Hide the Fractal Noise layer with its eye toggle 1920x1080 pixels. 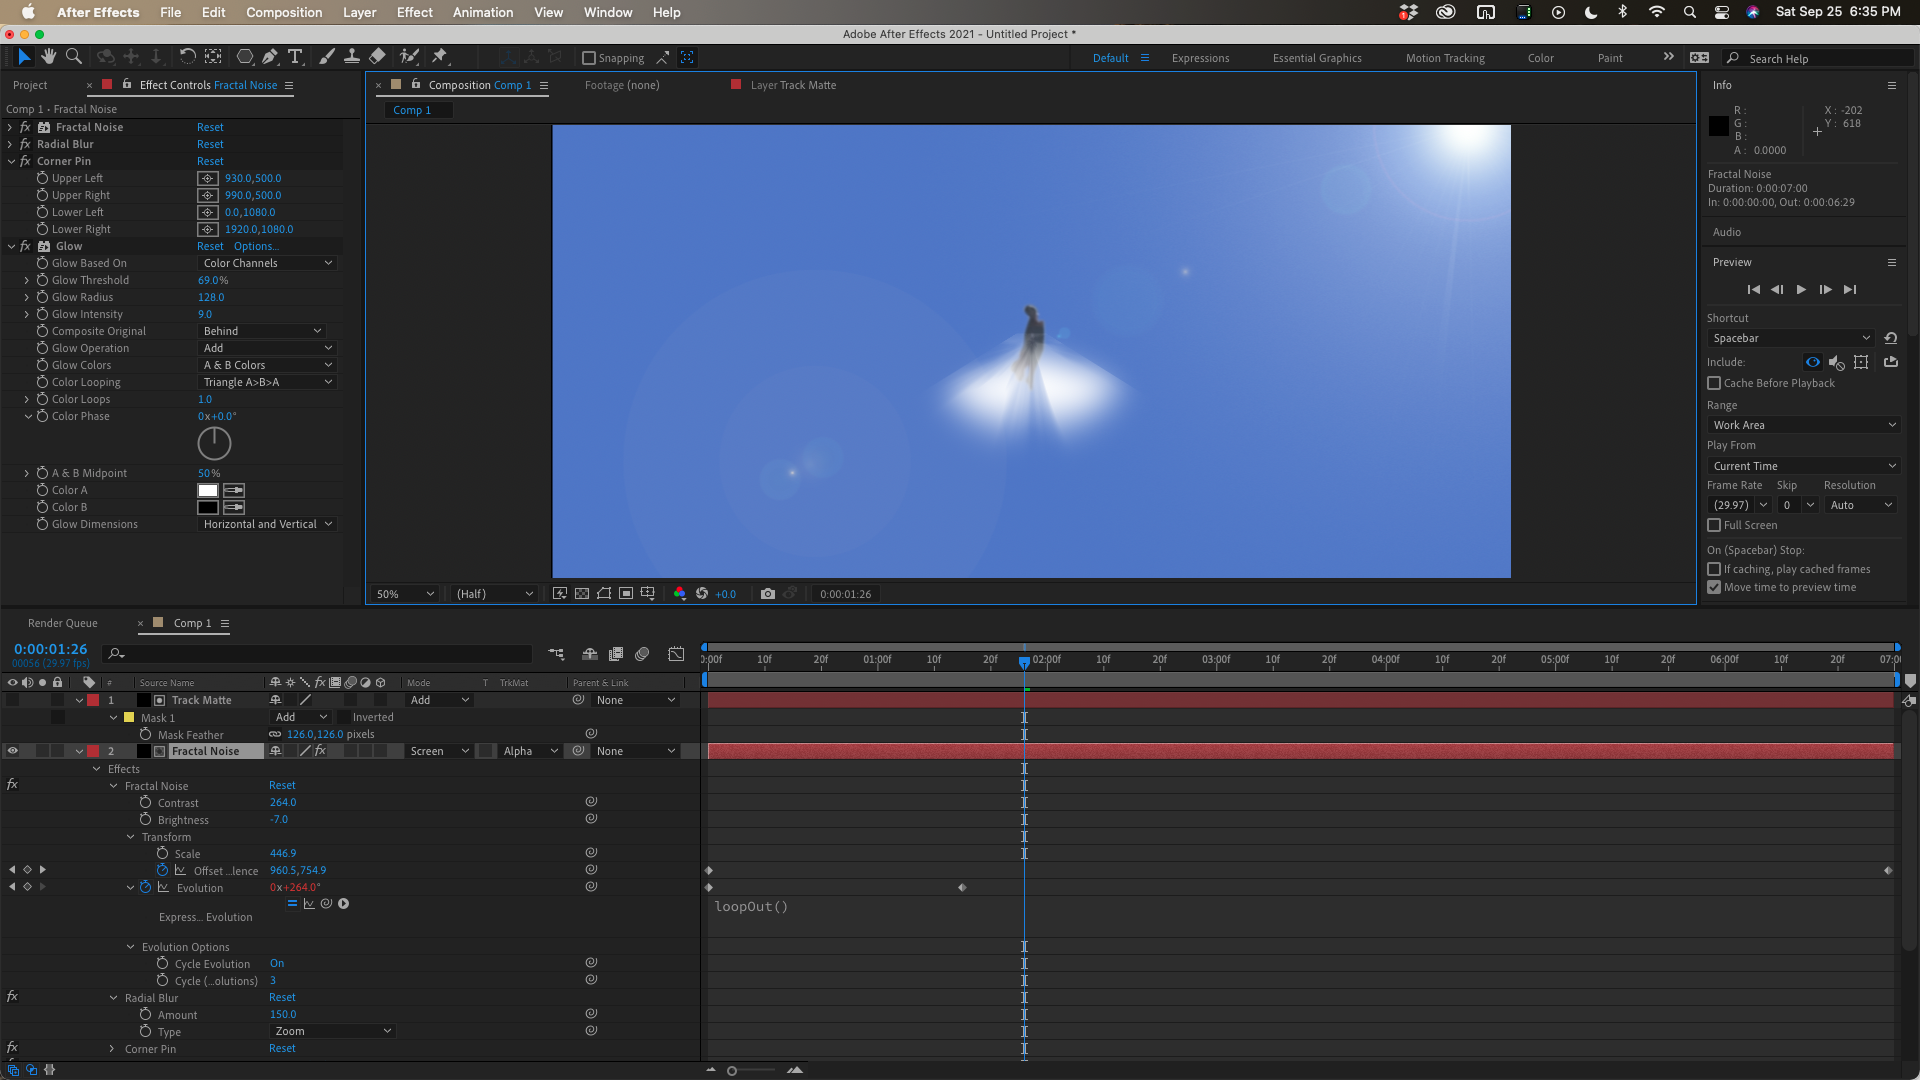click(13, 750)
